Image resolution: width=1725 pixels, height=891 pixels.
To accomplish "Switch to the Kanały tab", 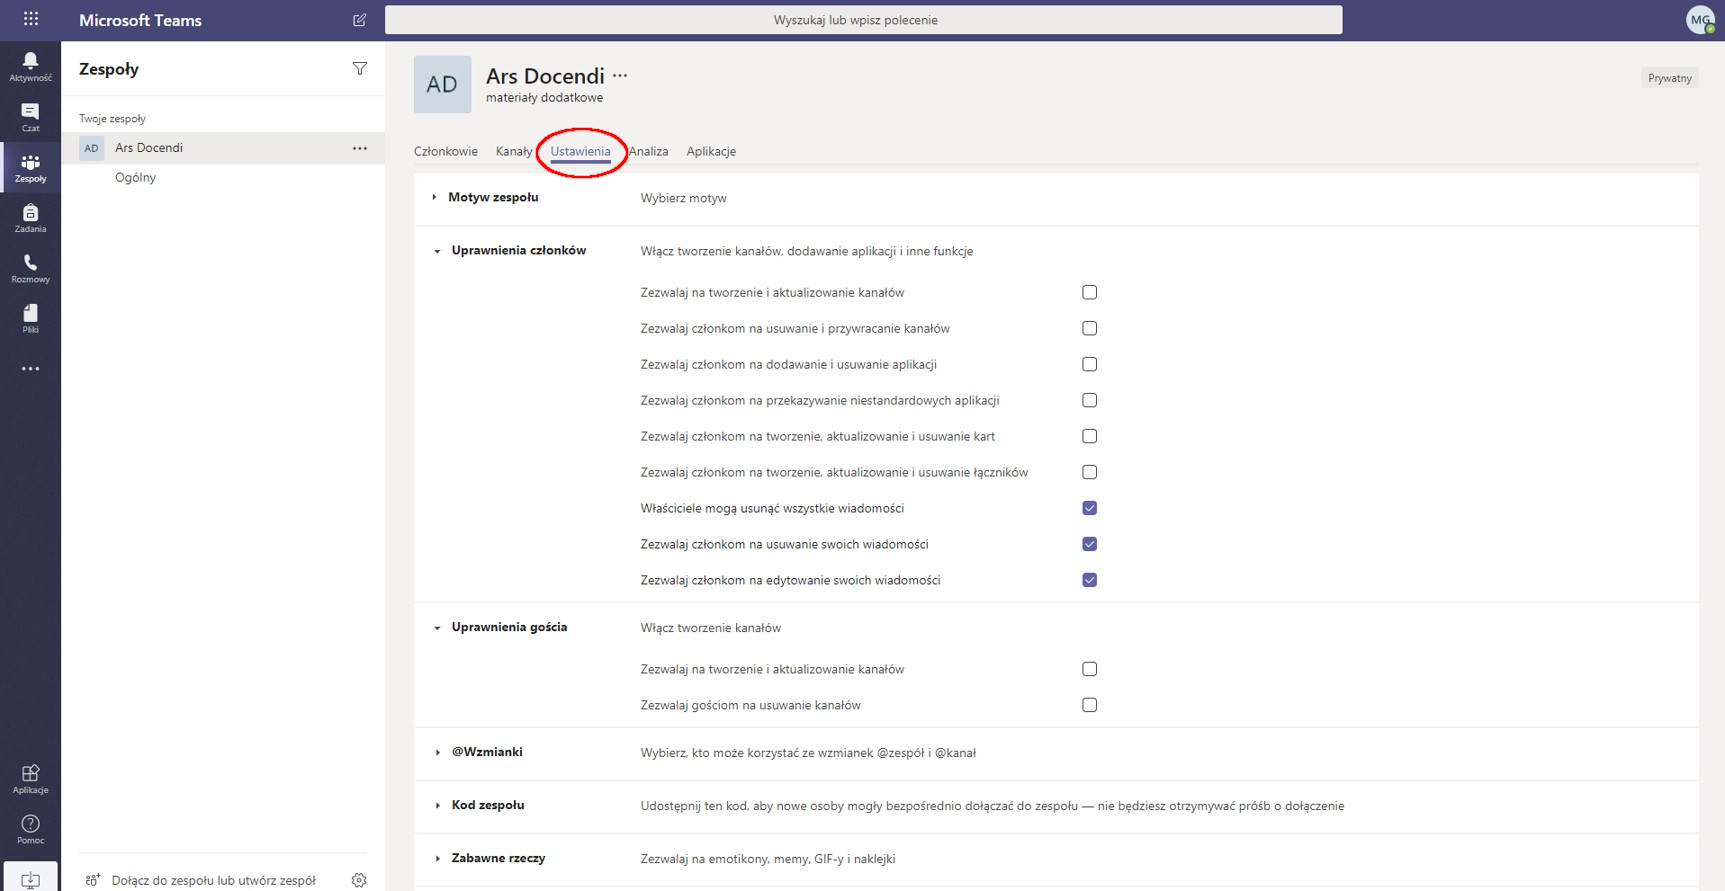I will click(x=514, y=151).
